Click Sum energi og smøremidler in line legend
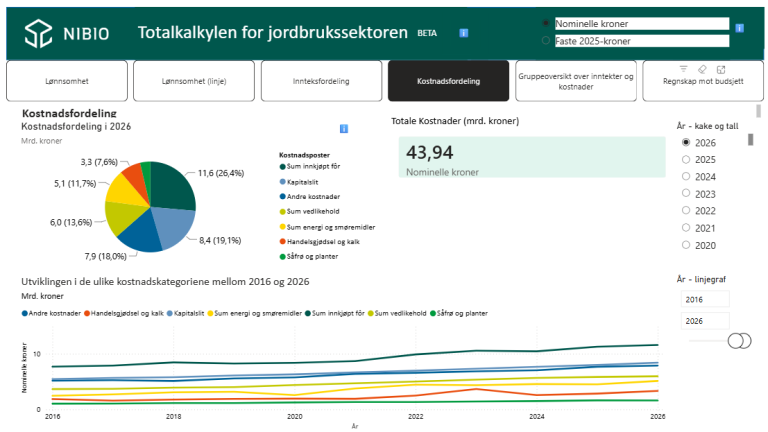This screenshot has width=768, height=432. click(x=255, y=313)
